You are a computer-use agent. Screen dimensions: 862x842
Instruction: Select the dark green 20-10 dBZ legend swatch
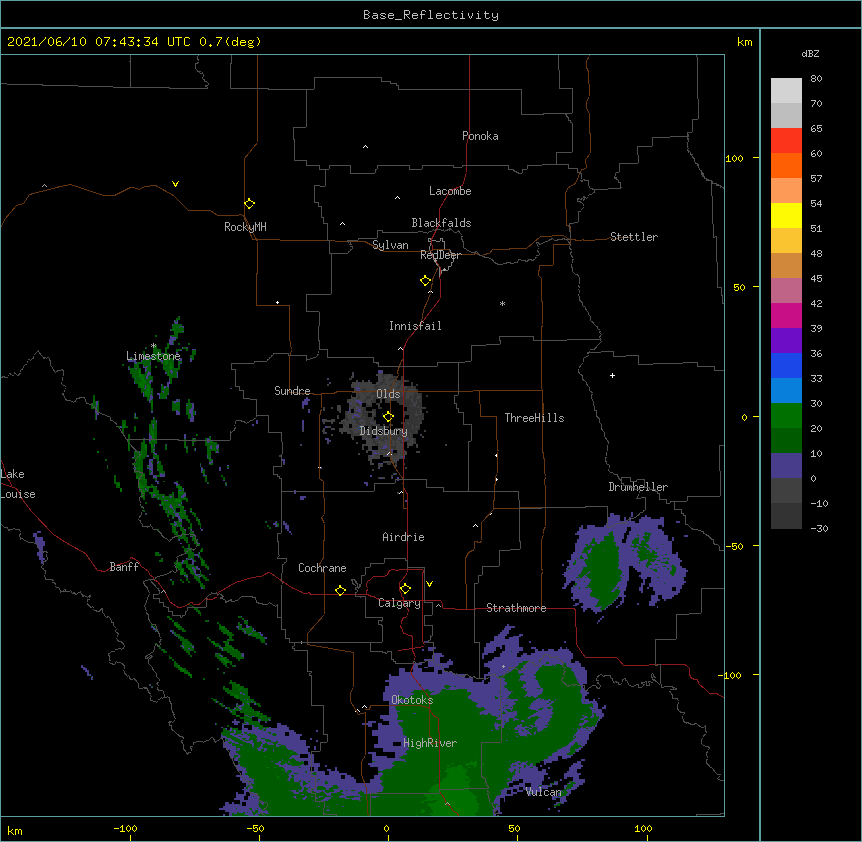786,441
